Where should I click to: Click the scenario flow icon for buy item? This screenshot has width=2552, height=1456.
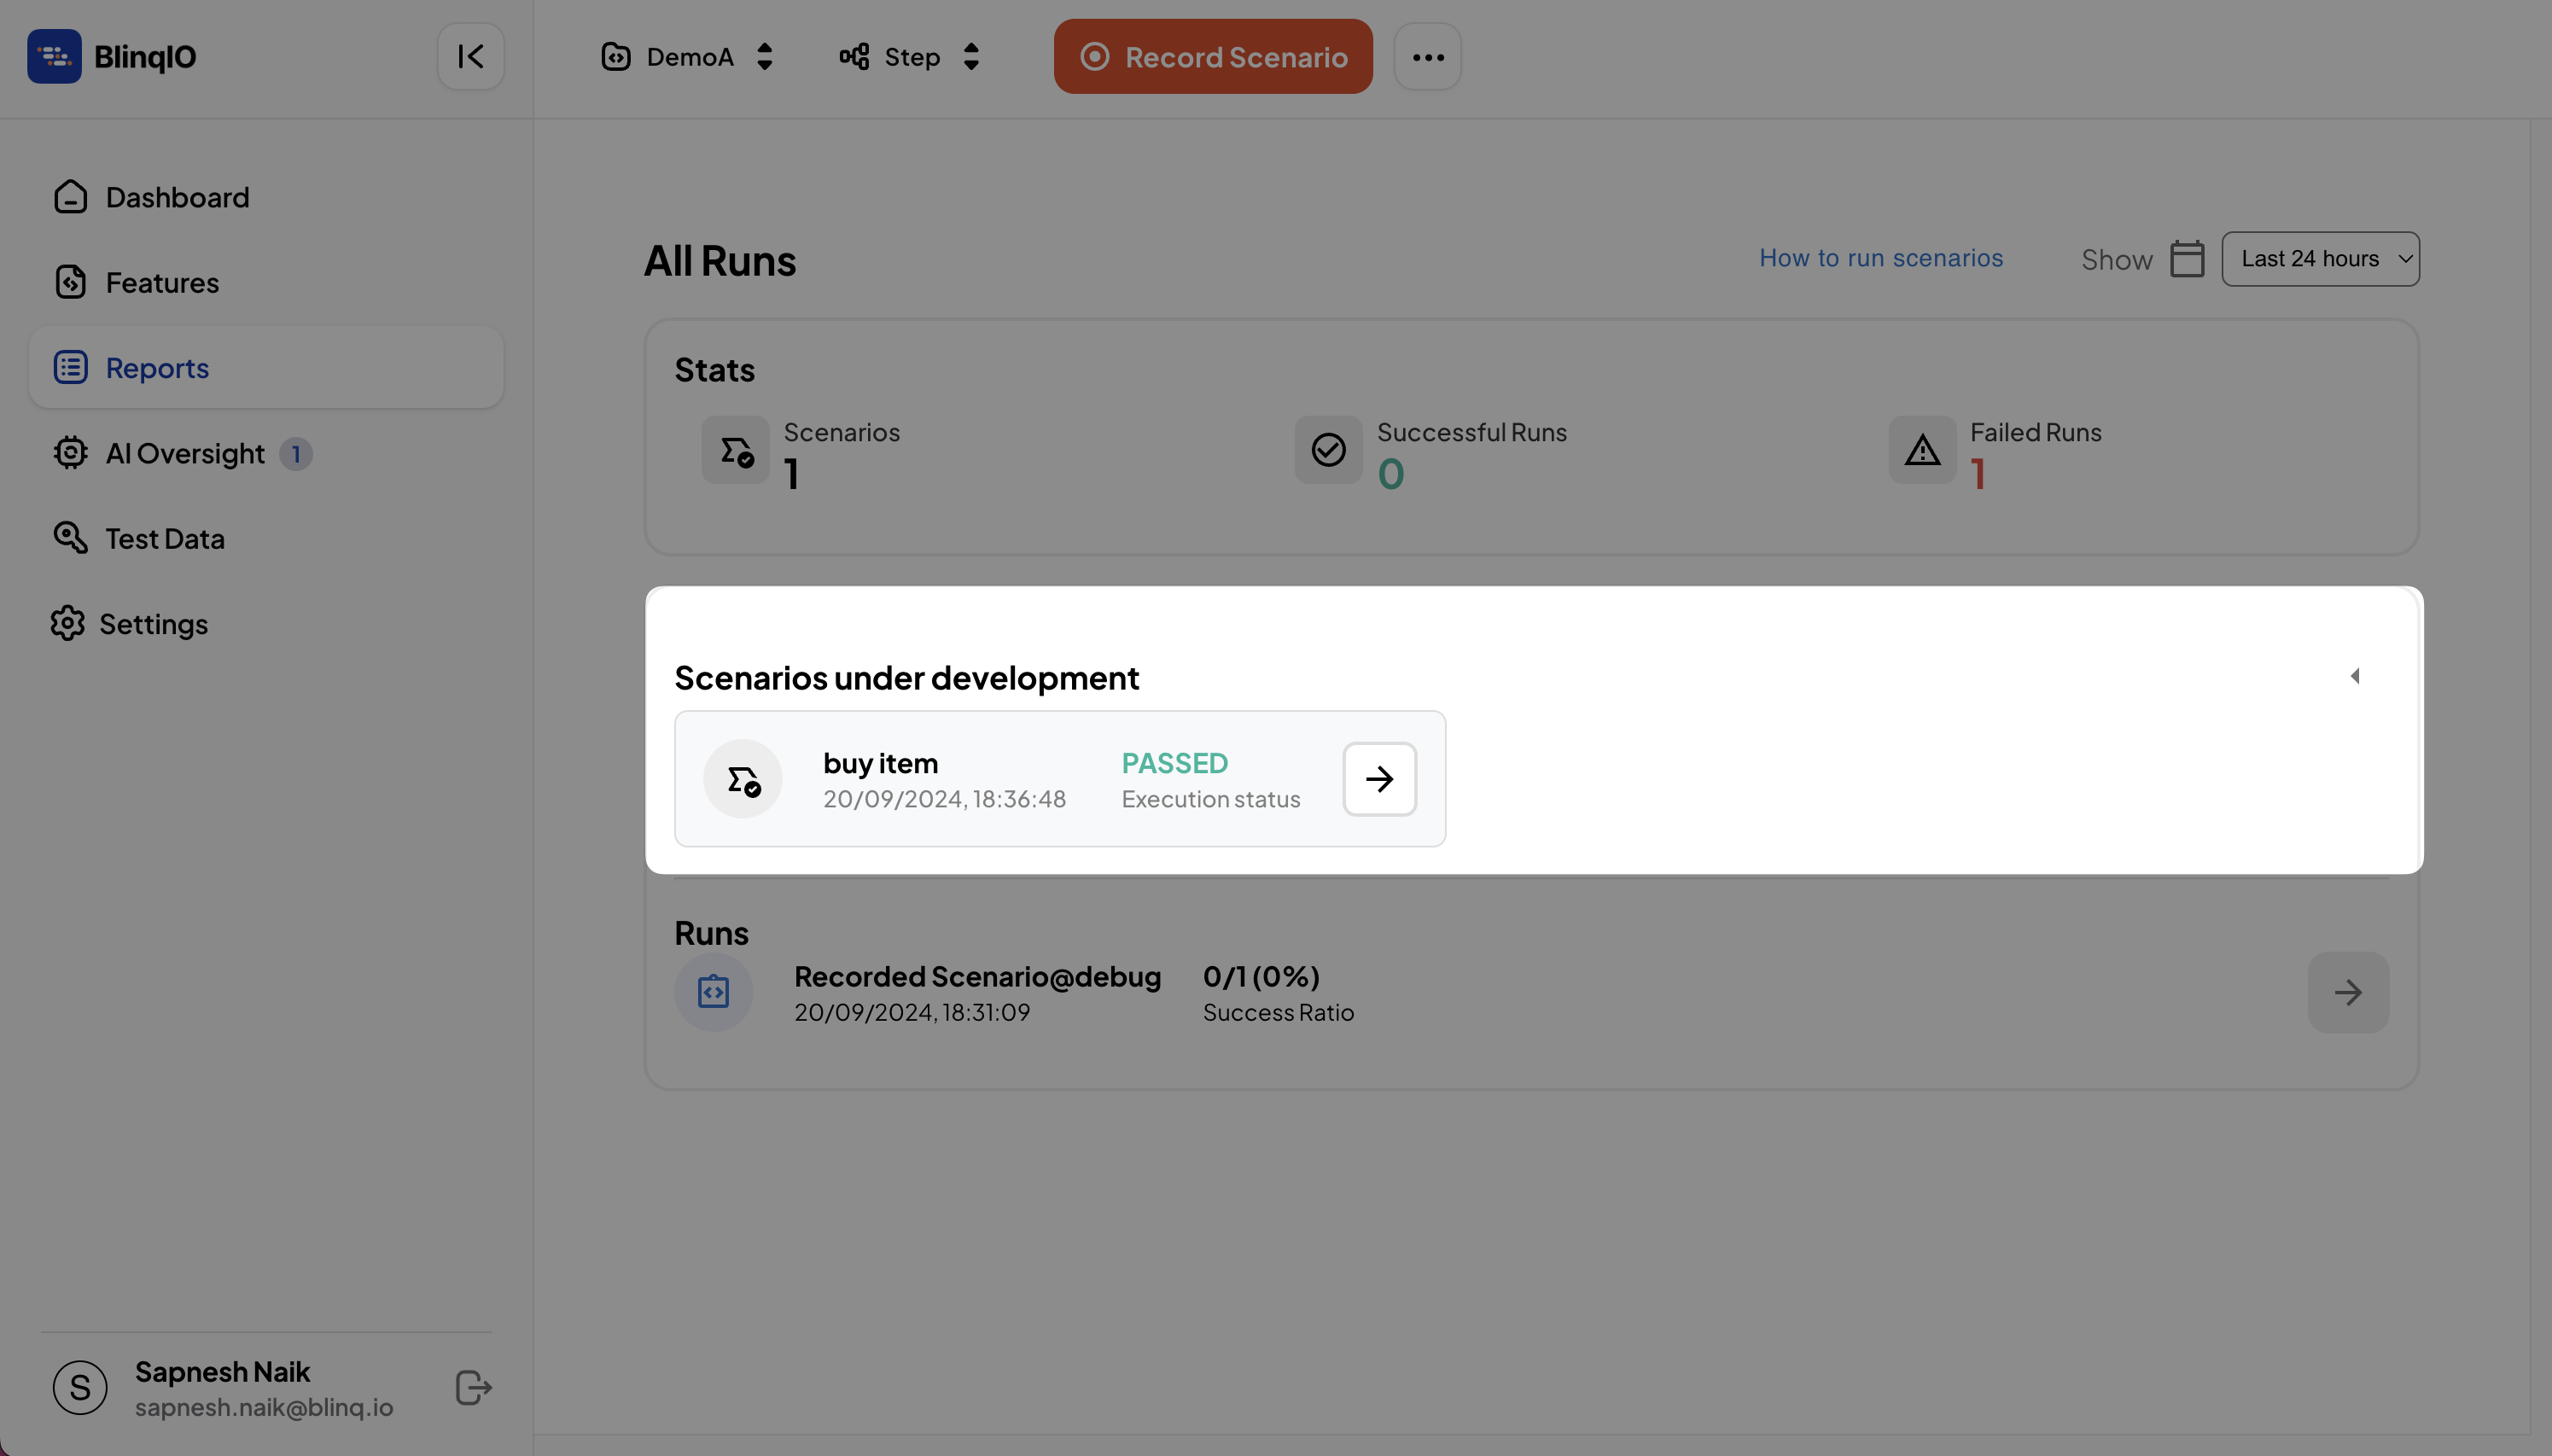coord(743,778)
